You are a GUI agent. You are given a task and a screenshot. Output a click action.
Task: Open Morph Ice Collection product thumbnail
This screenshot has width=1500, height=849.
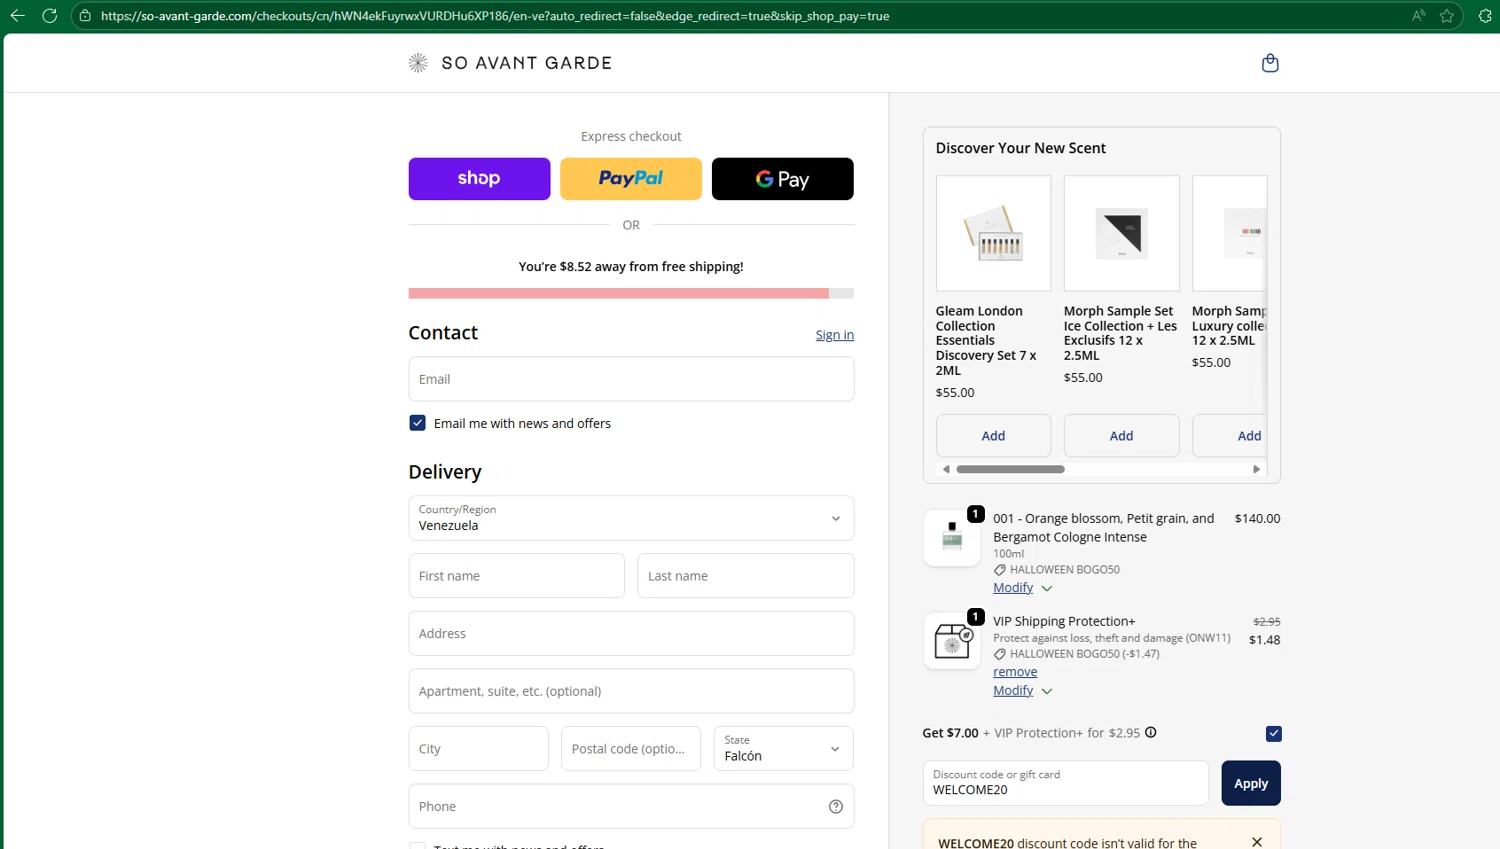[x=1121, y=233]
